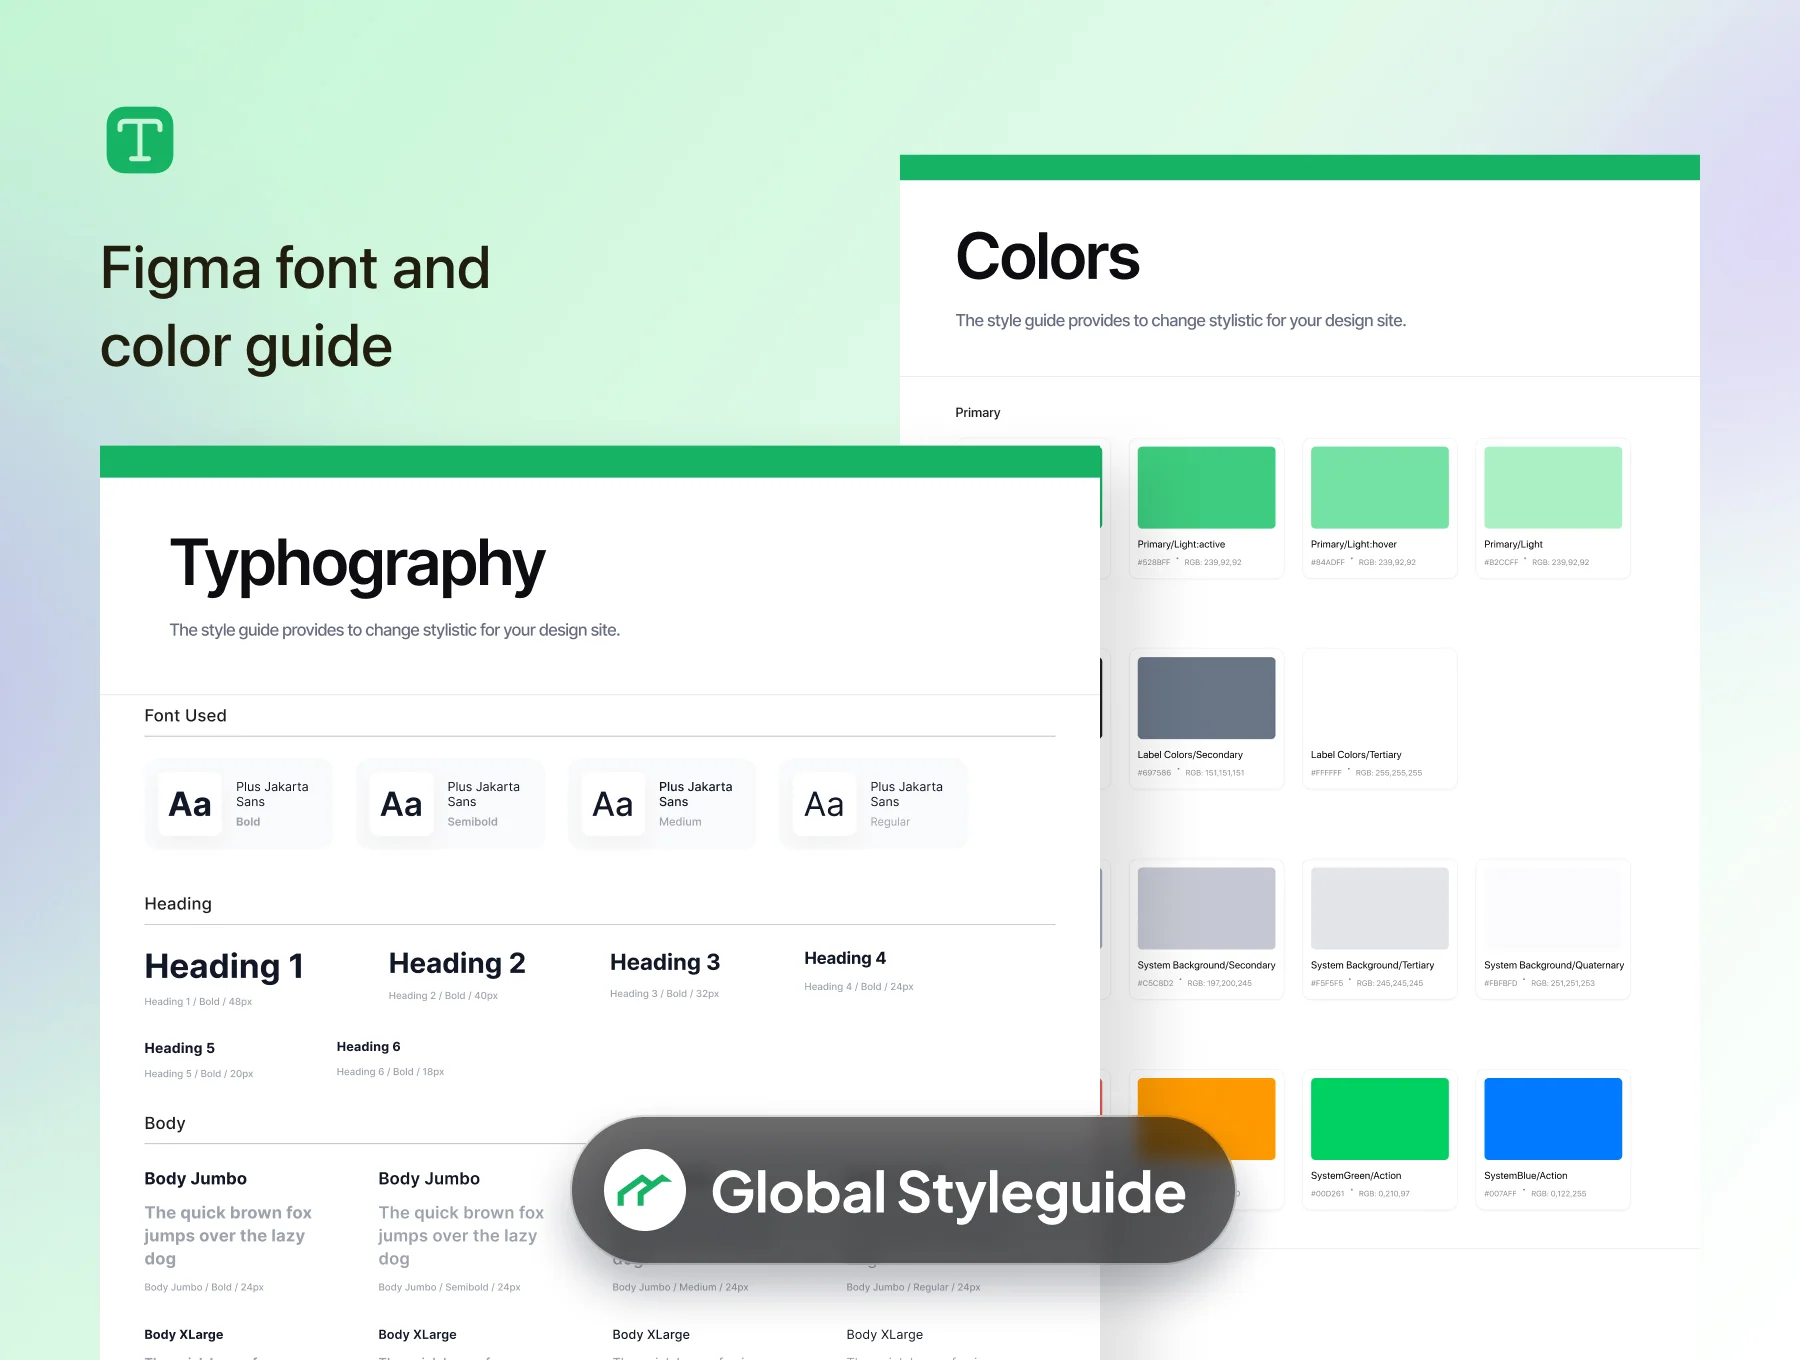Click the "#B2CCFF" hex code
Image resolution: width=1800 pixels, height=1360 pixels.
click(x=1501, y=562)
